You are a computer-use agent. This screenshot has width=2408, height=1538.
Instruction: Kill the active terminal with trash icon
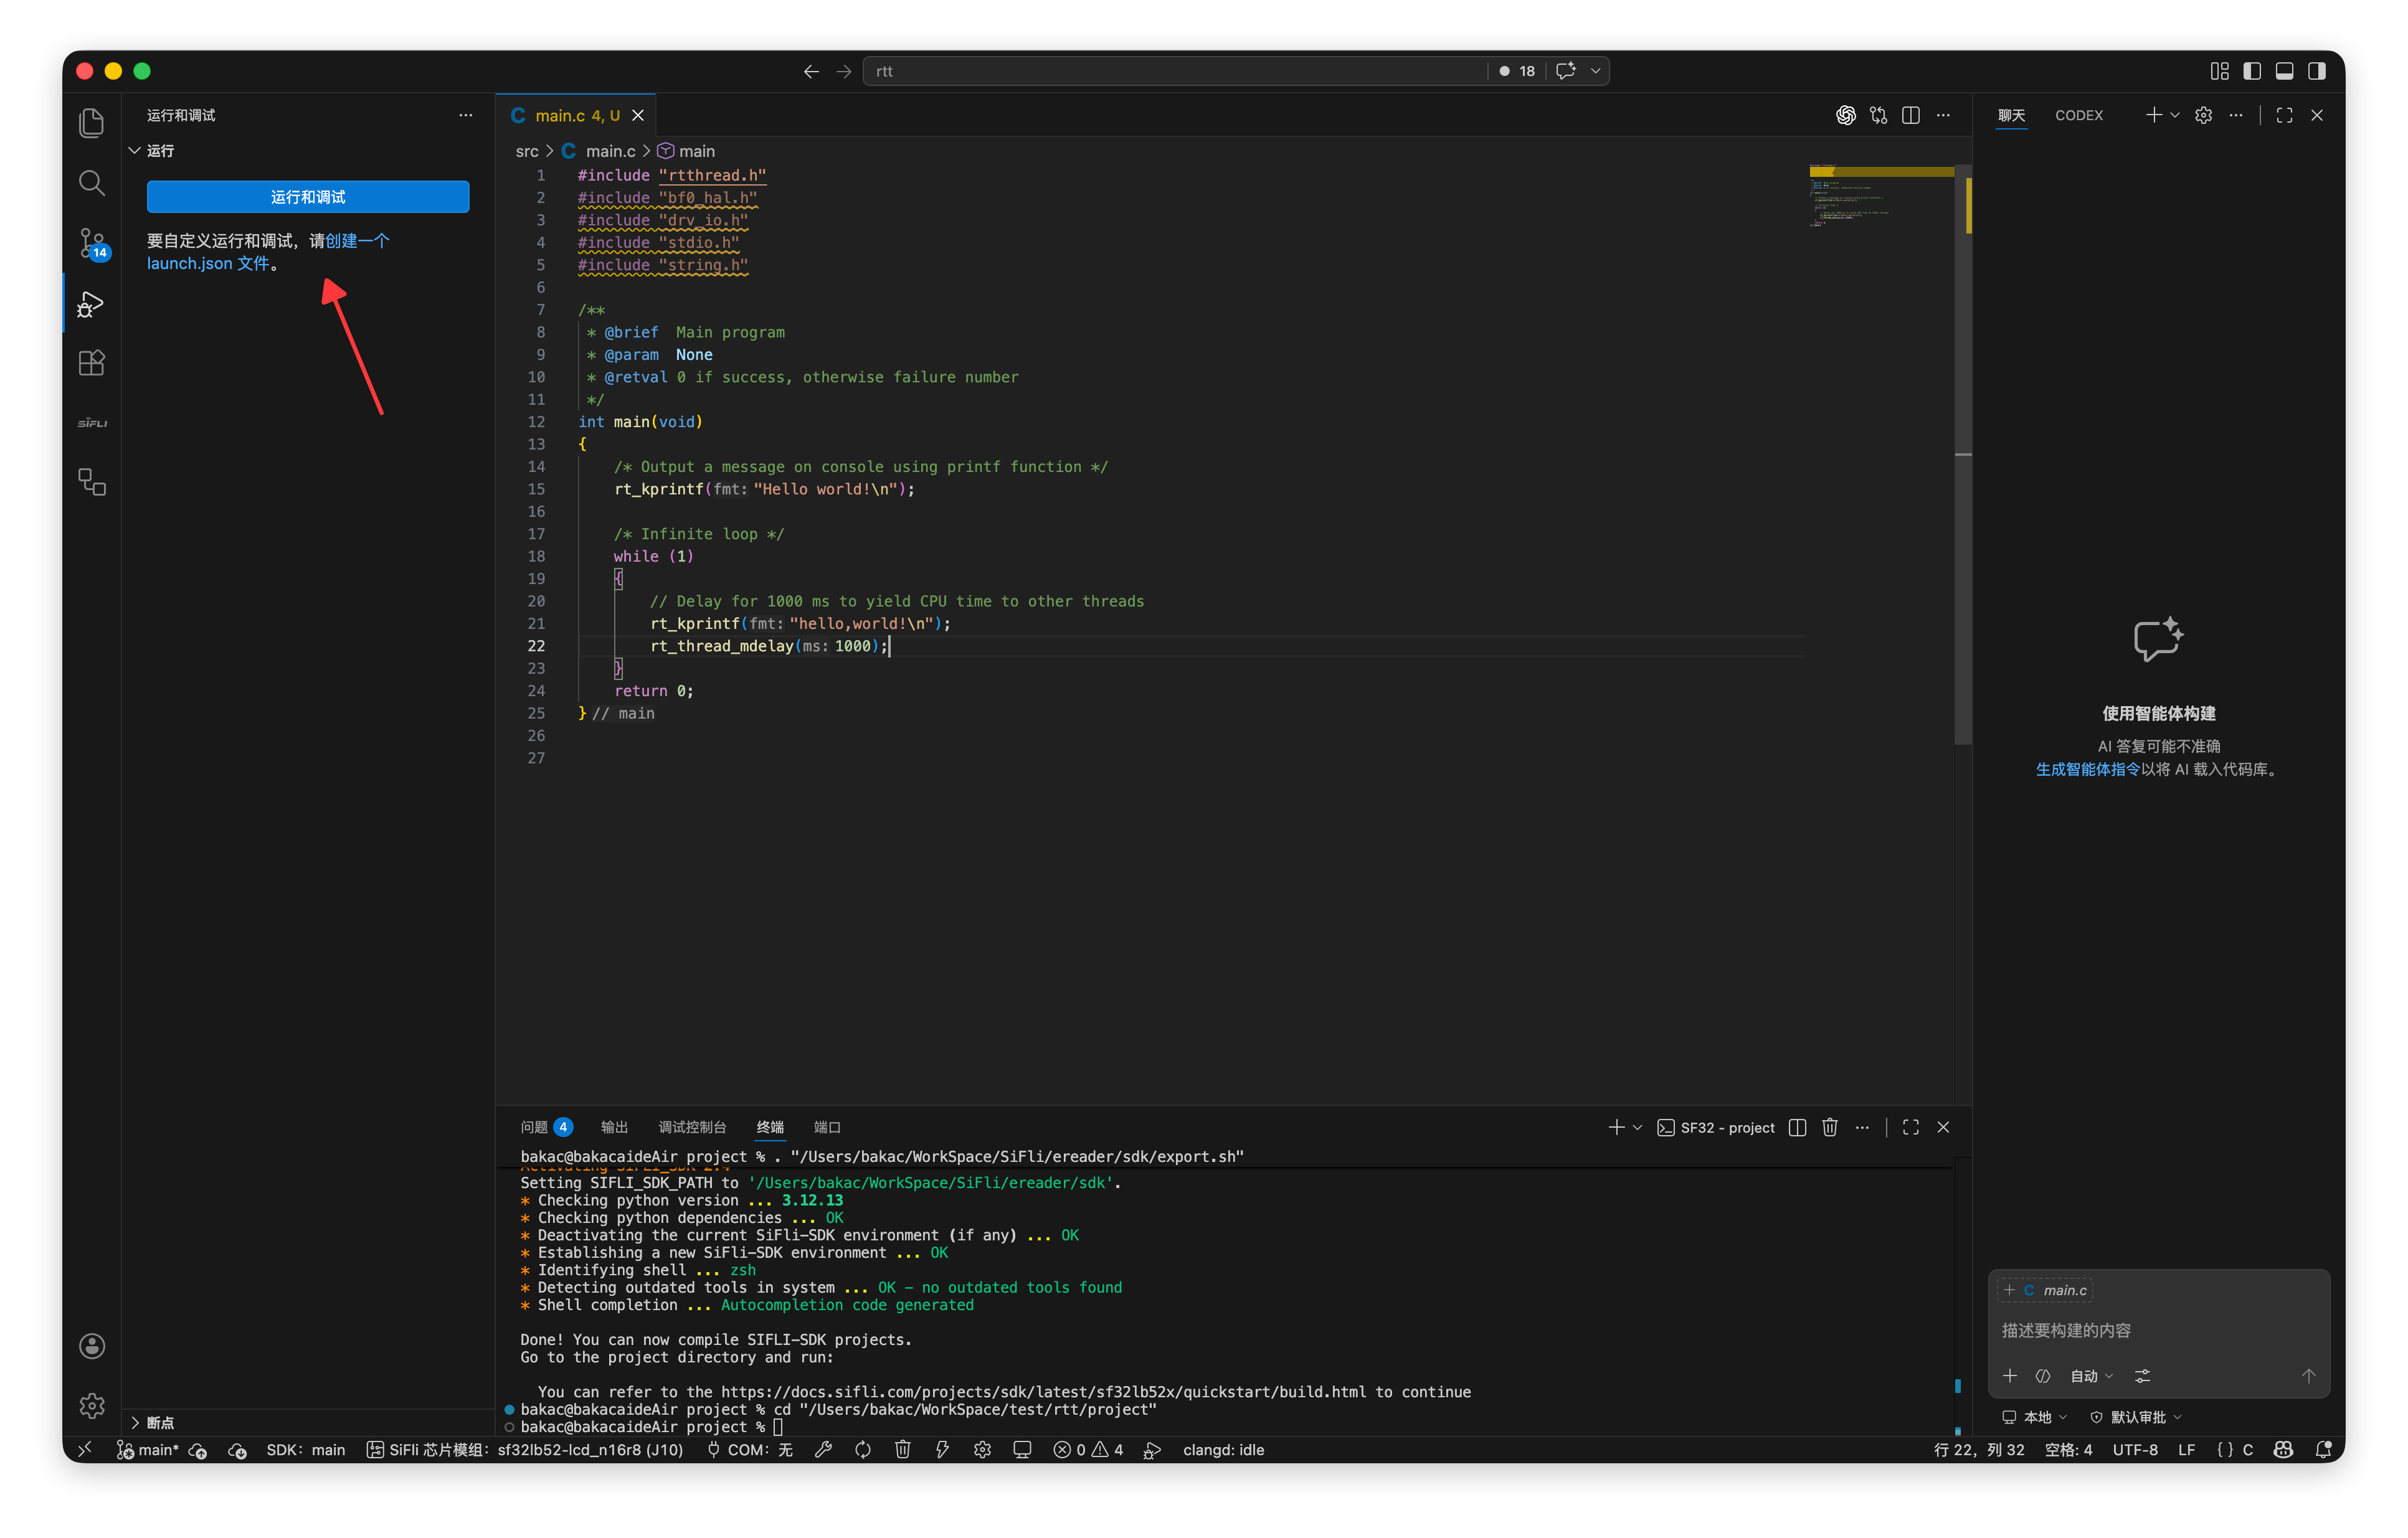click(1829, 1127)
